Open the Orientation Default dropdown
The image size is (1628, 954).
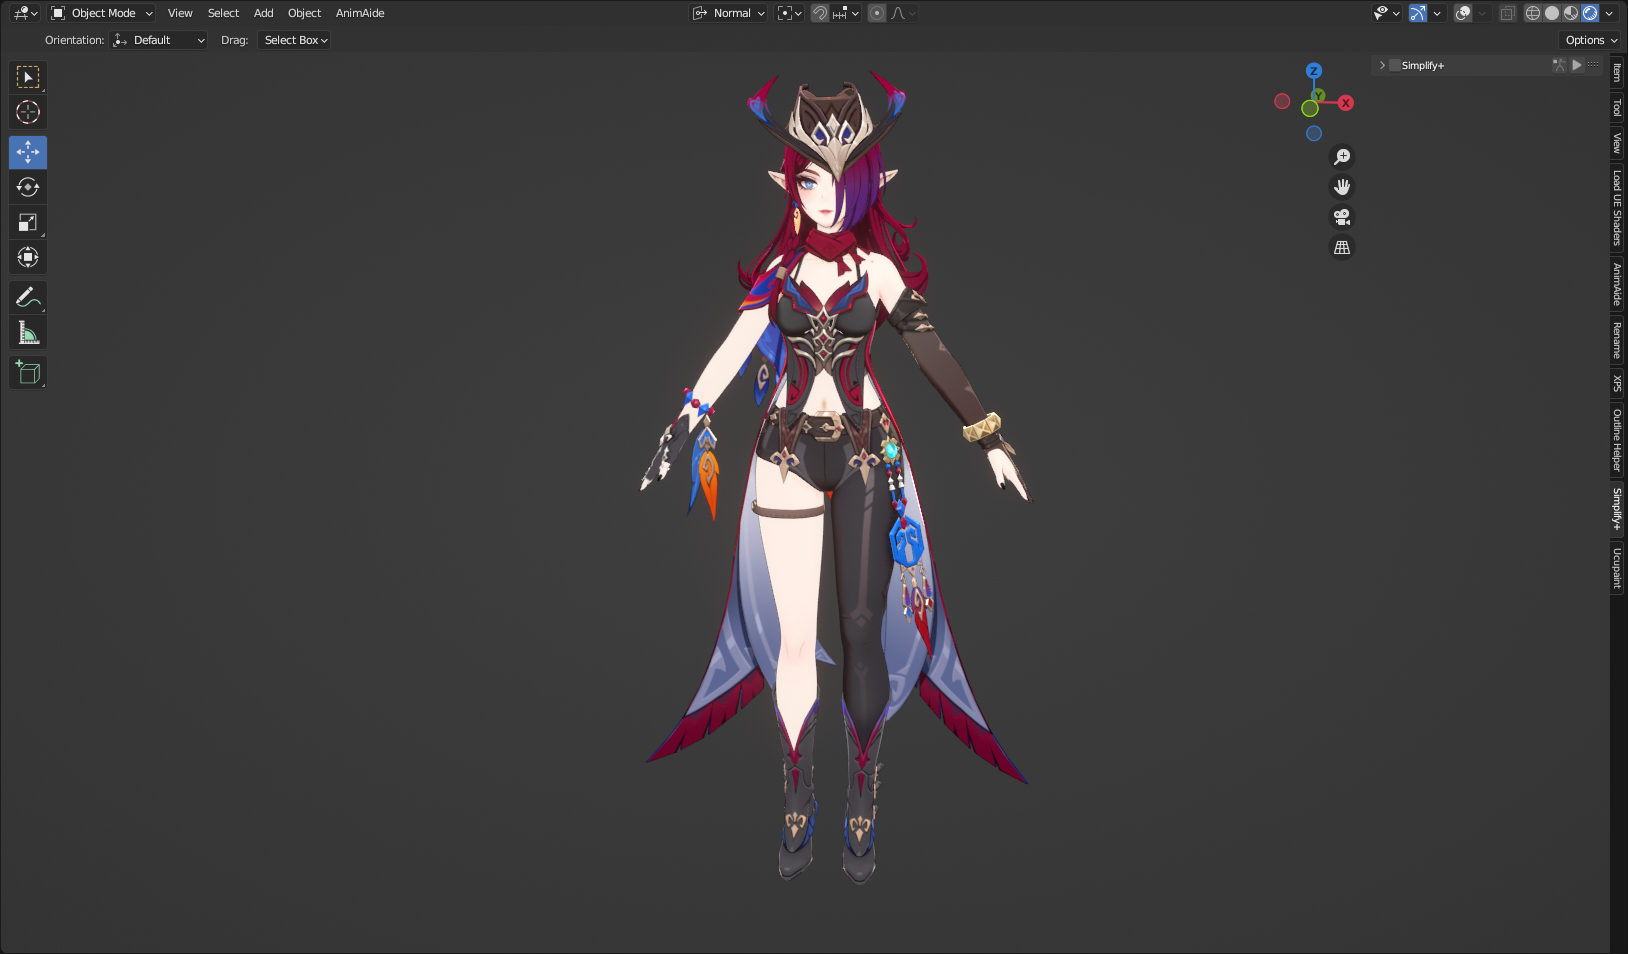click(x=159, y=40)
